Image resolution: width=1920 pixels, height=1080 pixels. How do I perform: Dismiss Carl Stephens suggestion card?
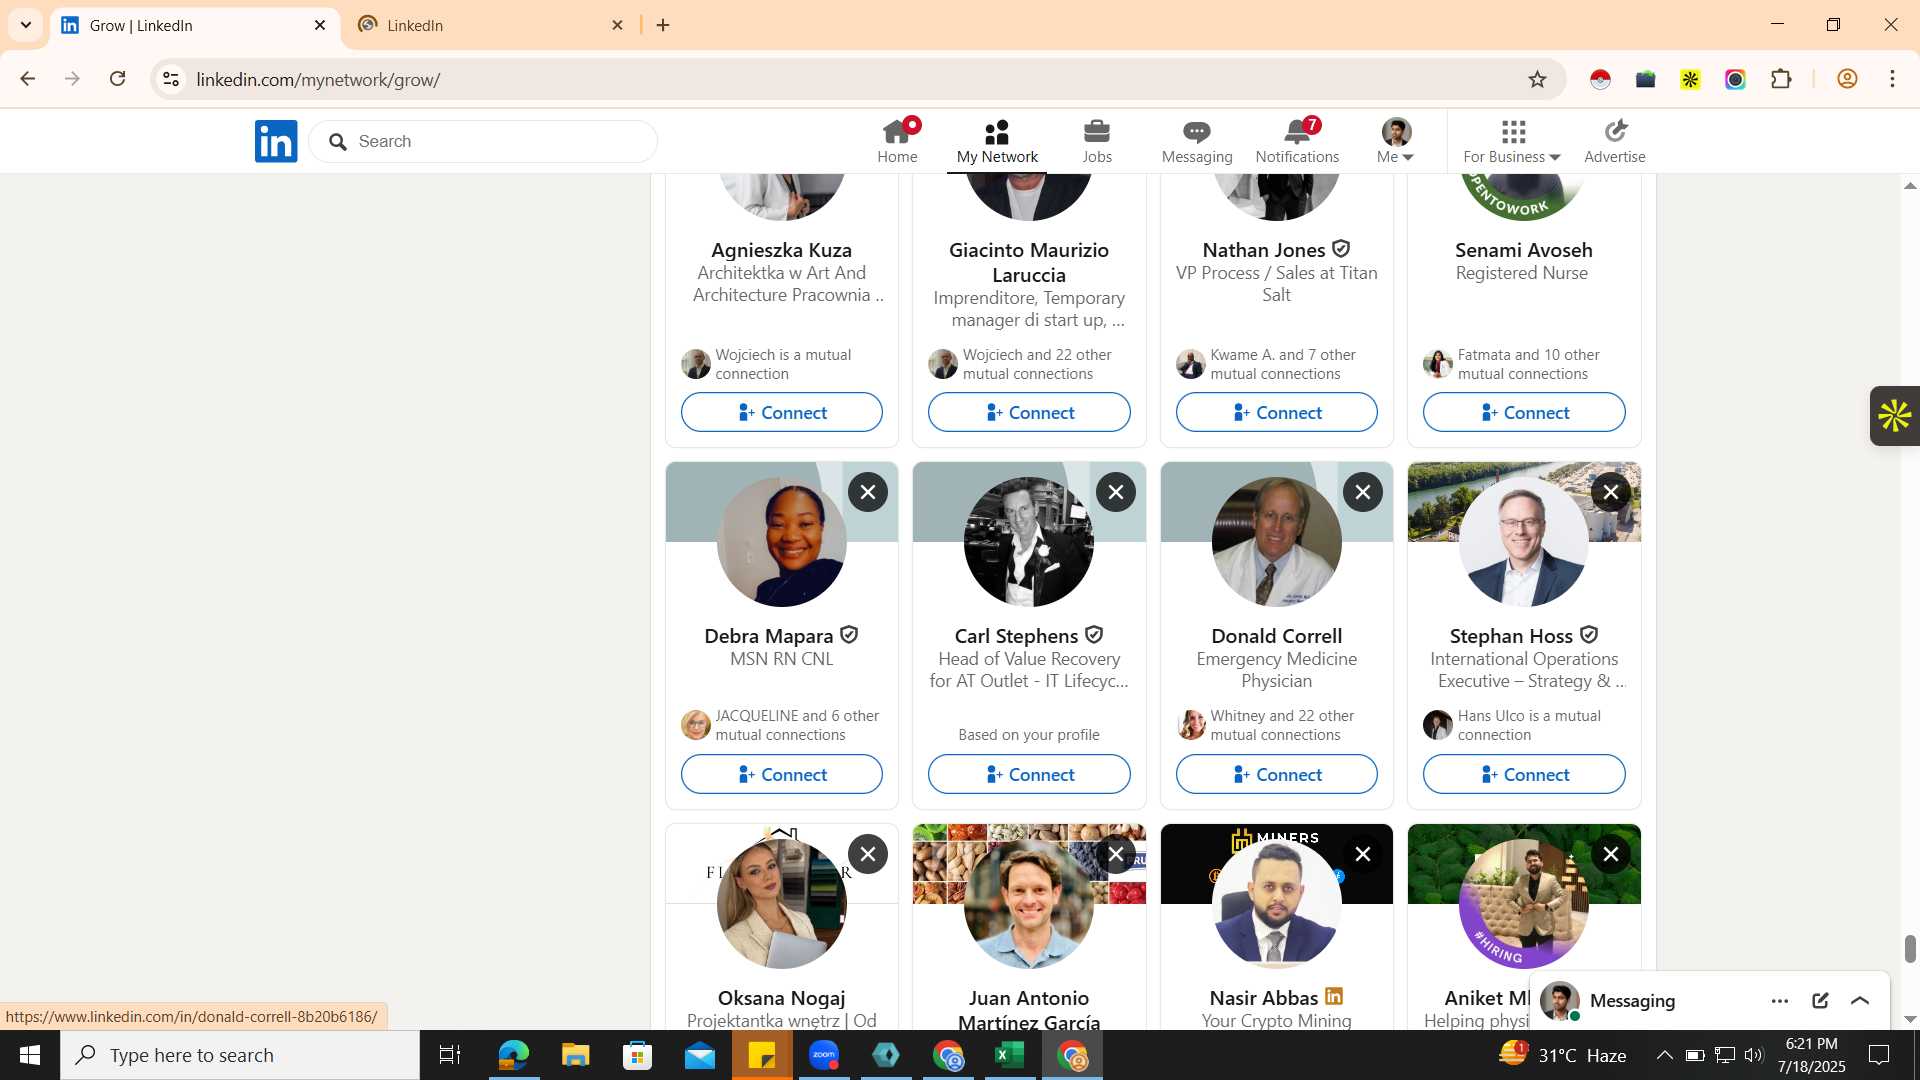pyautogui.click(x=1116, y=492)
